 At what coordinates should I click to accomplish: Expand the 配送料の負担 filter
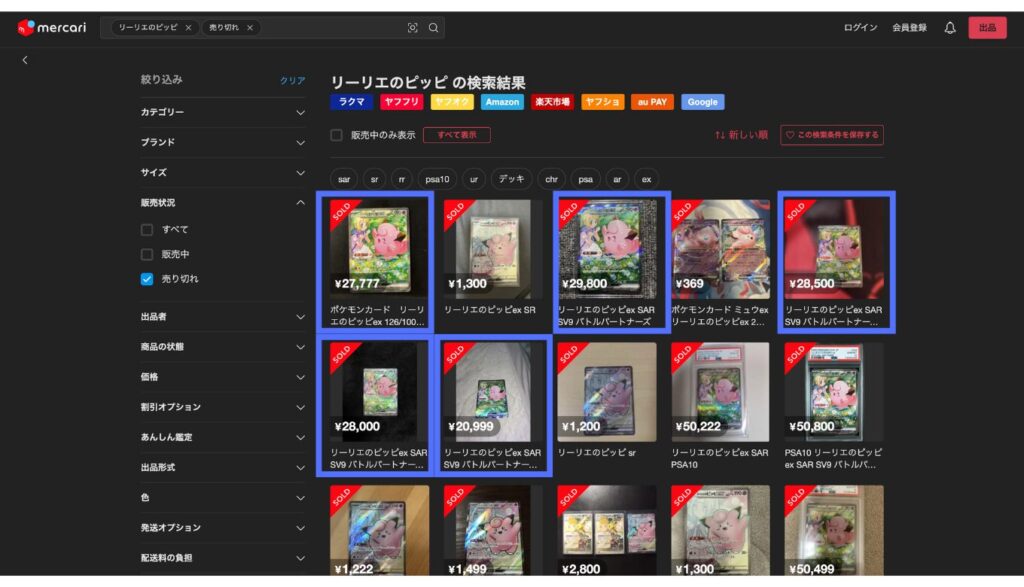pyautogui.click(x=223, y=558)
